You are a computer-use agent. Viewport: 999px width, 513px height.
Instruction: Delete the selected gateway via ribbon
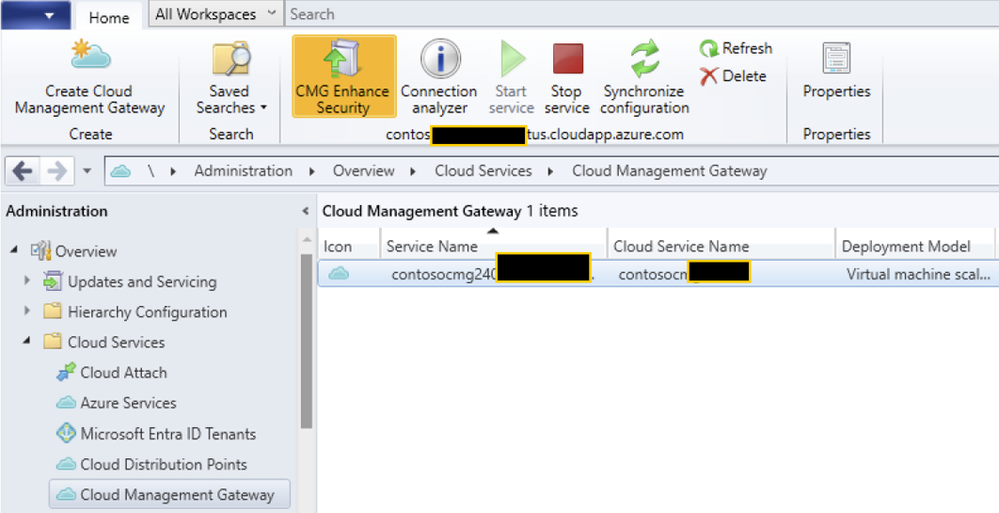coord(733,76)
